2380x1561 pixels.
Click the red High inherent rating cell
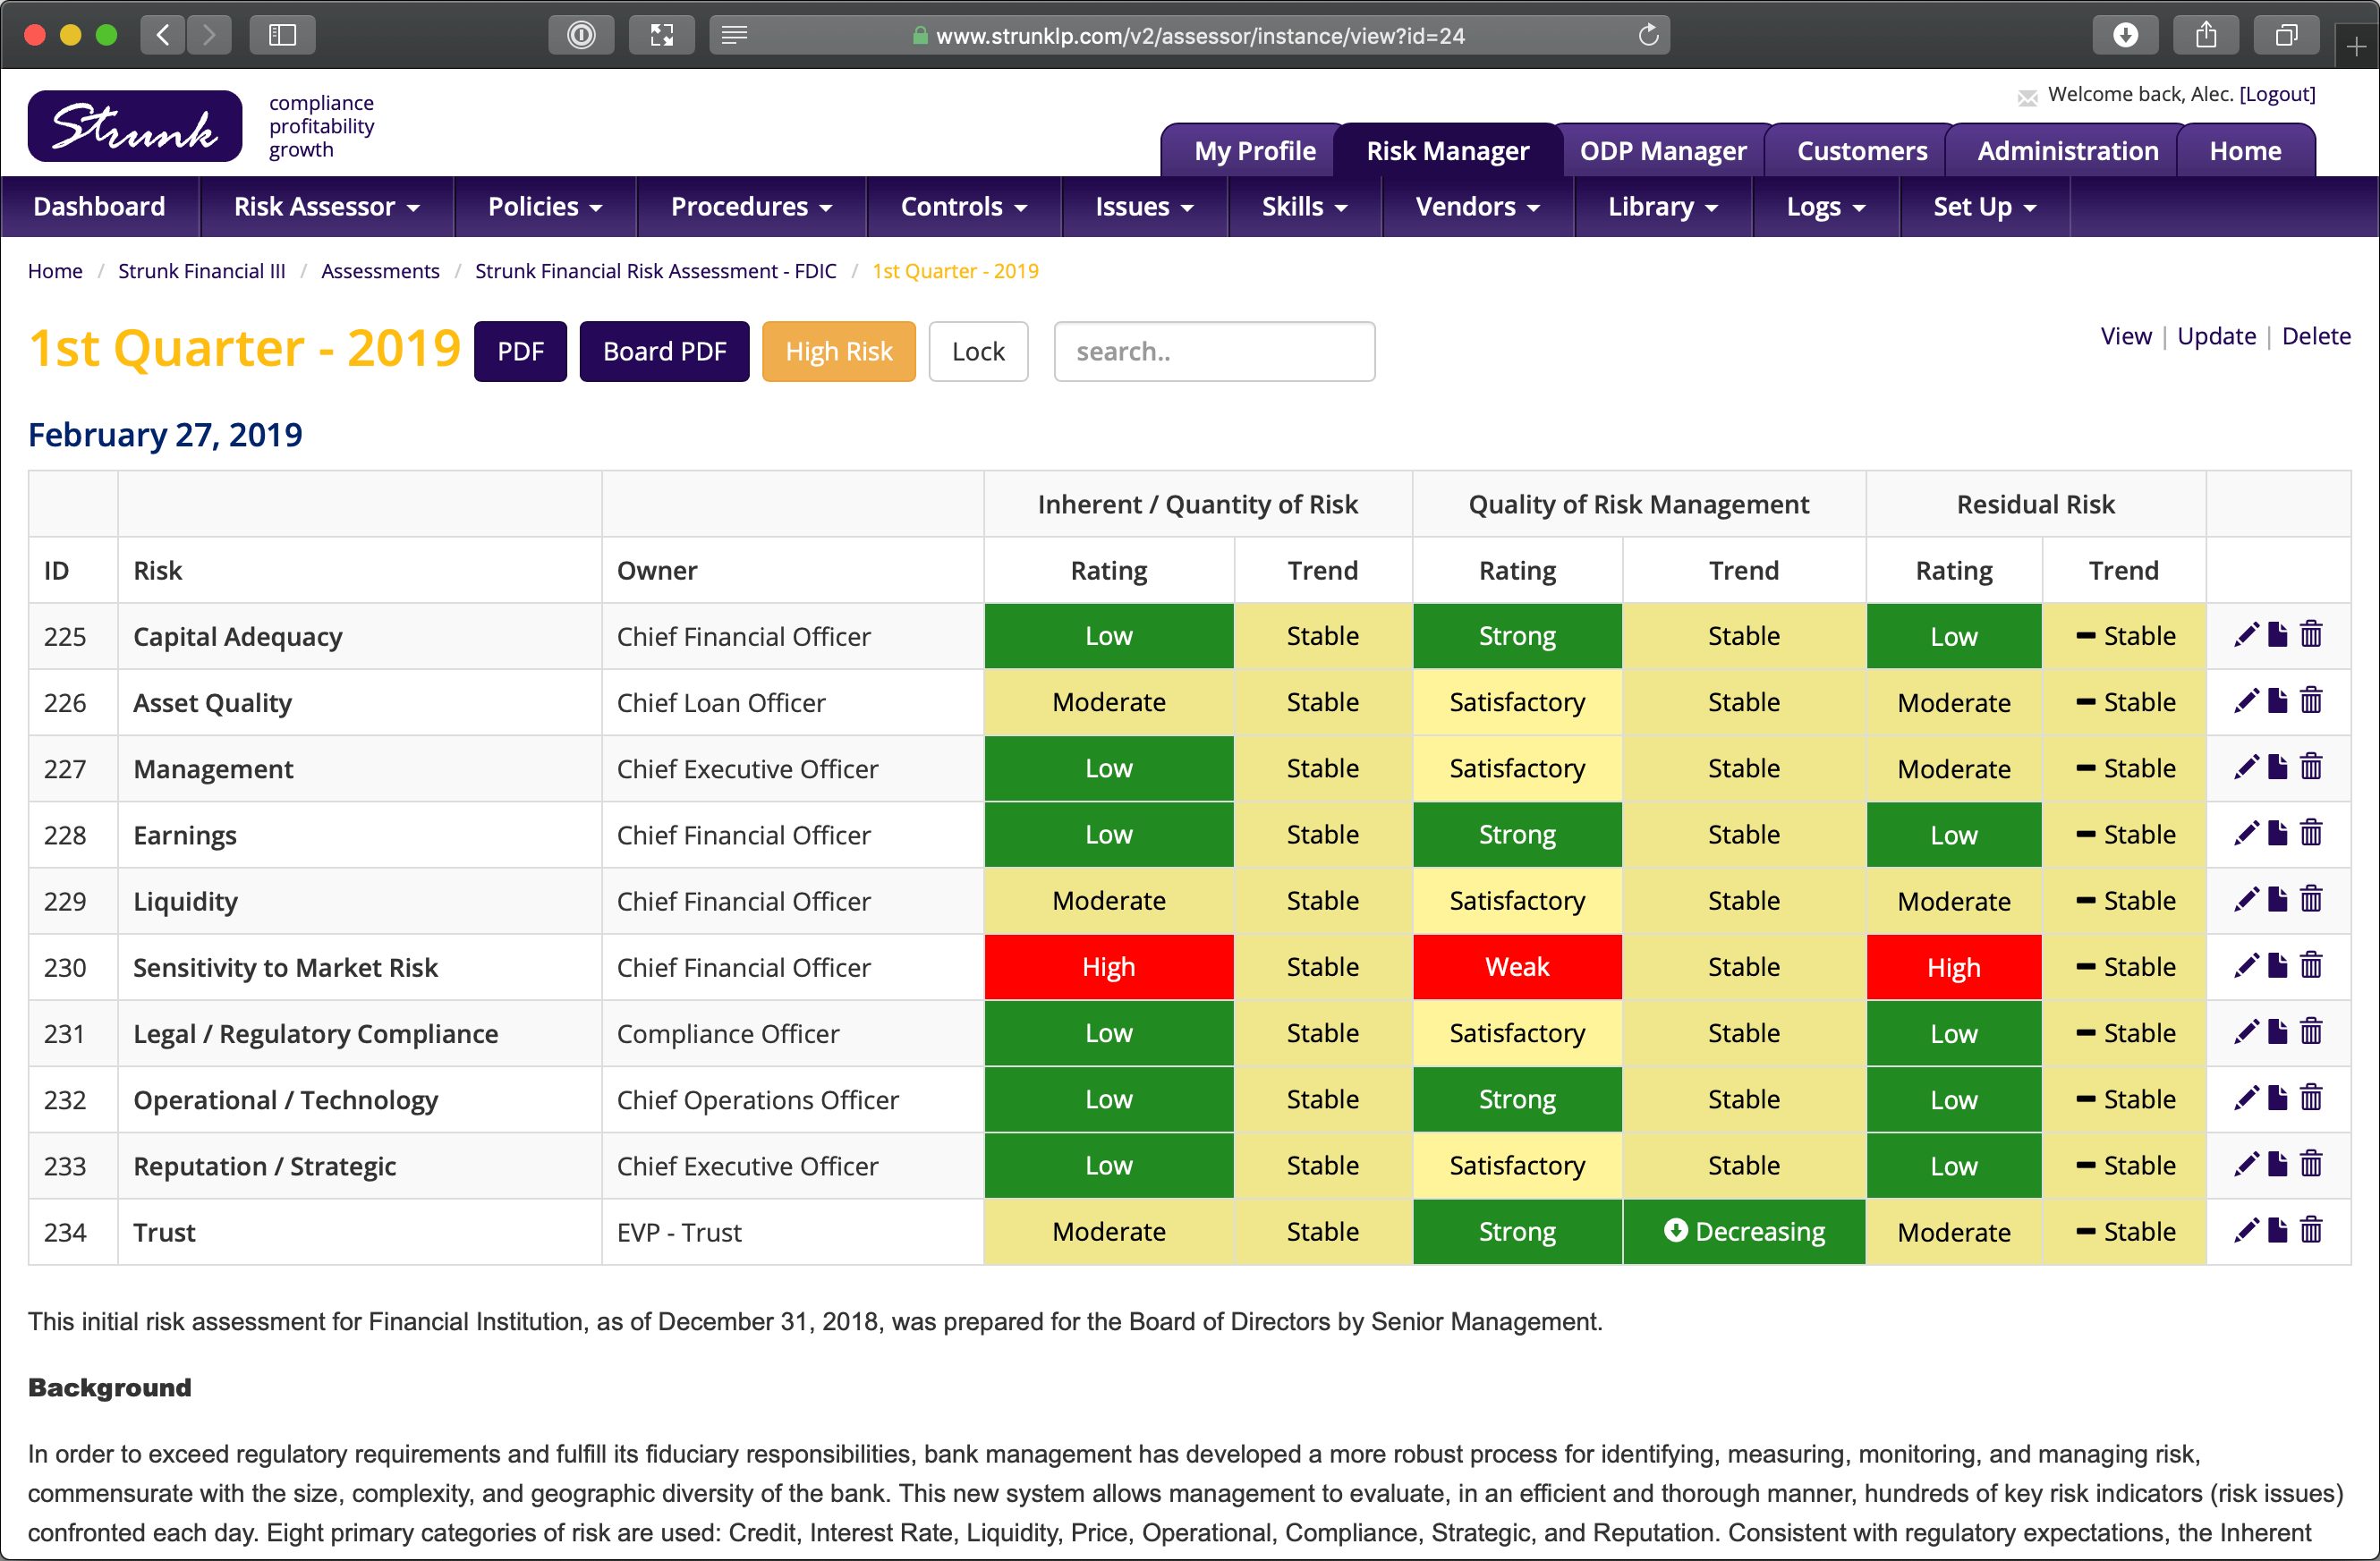(x=1108, y=967)
